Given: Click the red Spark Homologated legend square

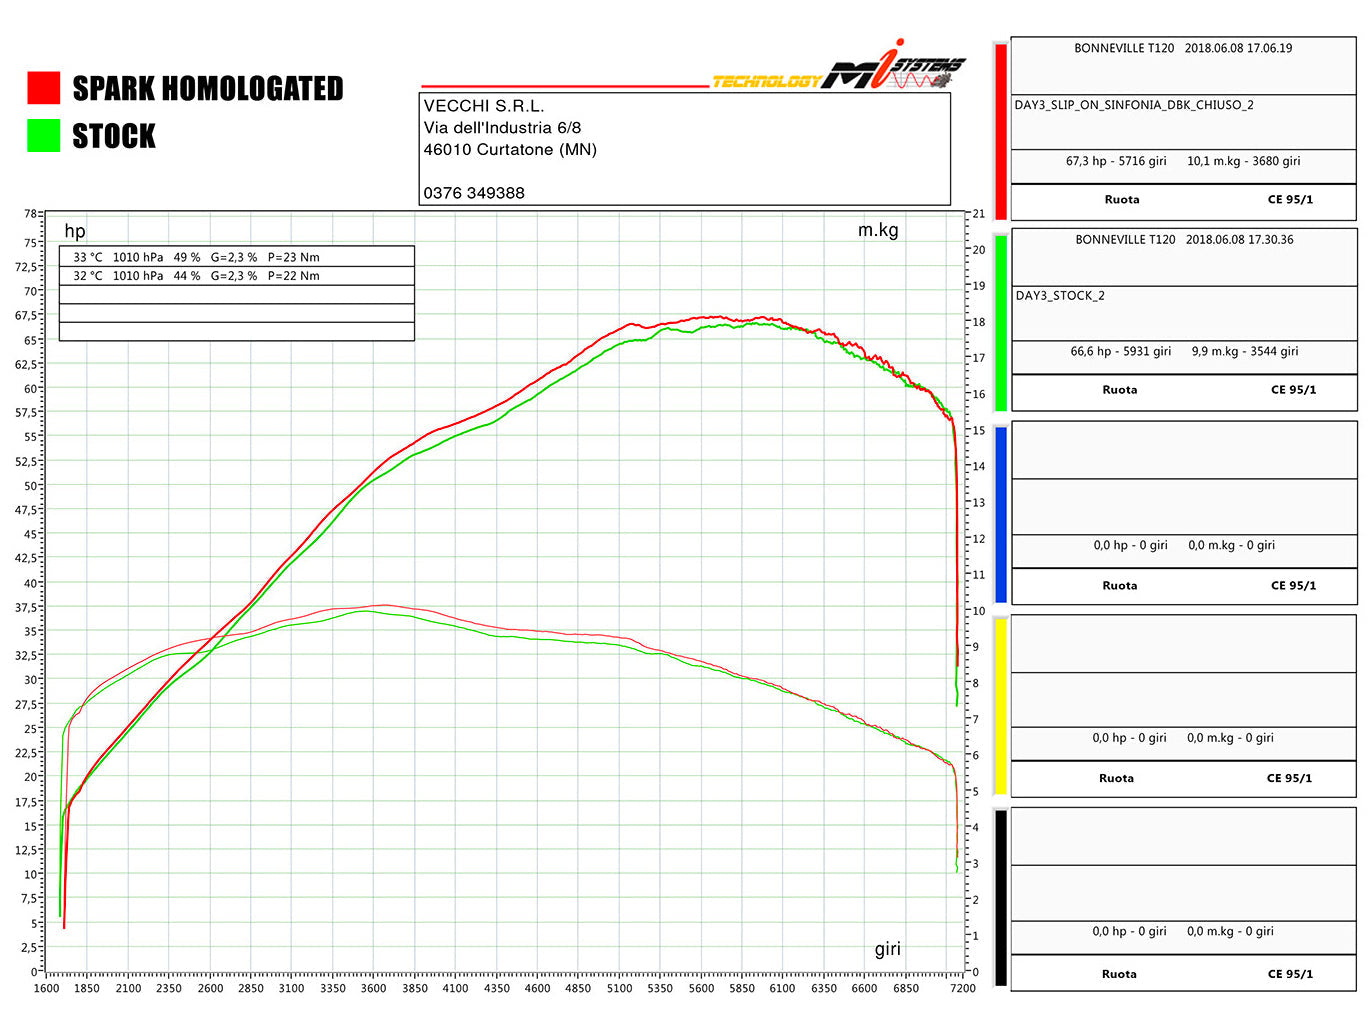Looking at the screenshot, I should (44, 88).
